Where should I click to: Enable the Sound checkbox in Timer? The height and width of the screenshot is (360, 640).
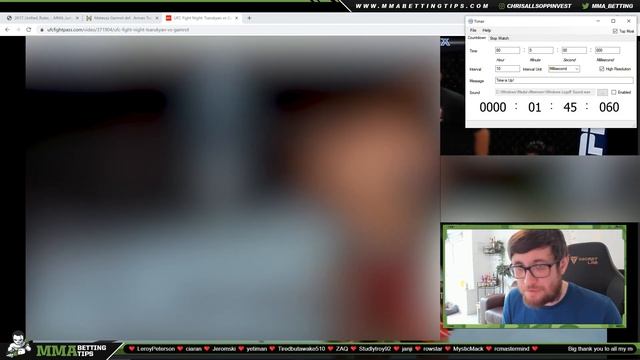tap(613, 93)
